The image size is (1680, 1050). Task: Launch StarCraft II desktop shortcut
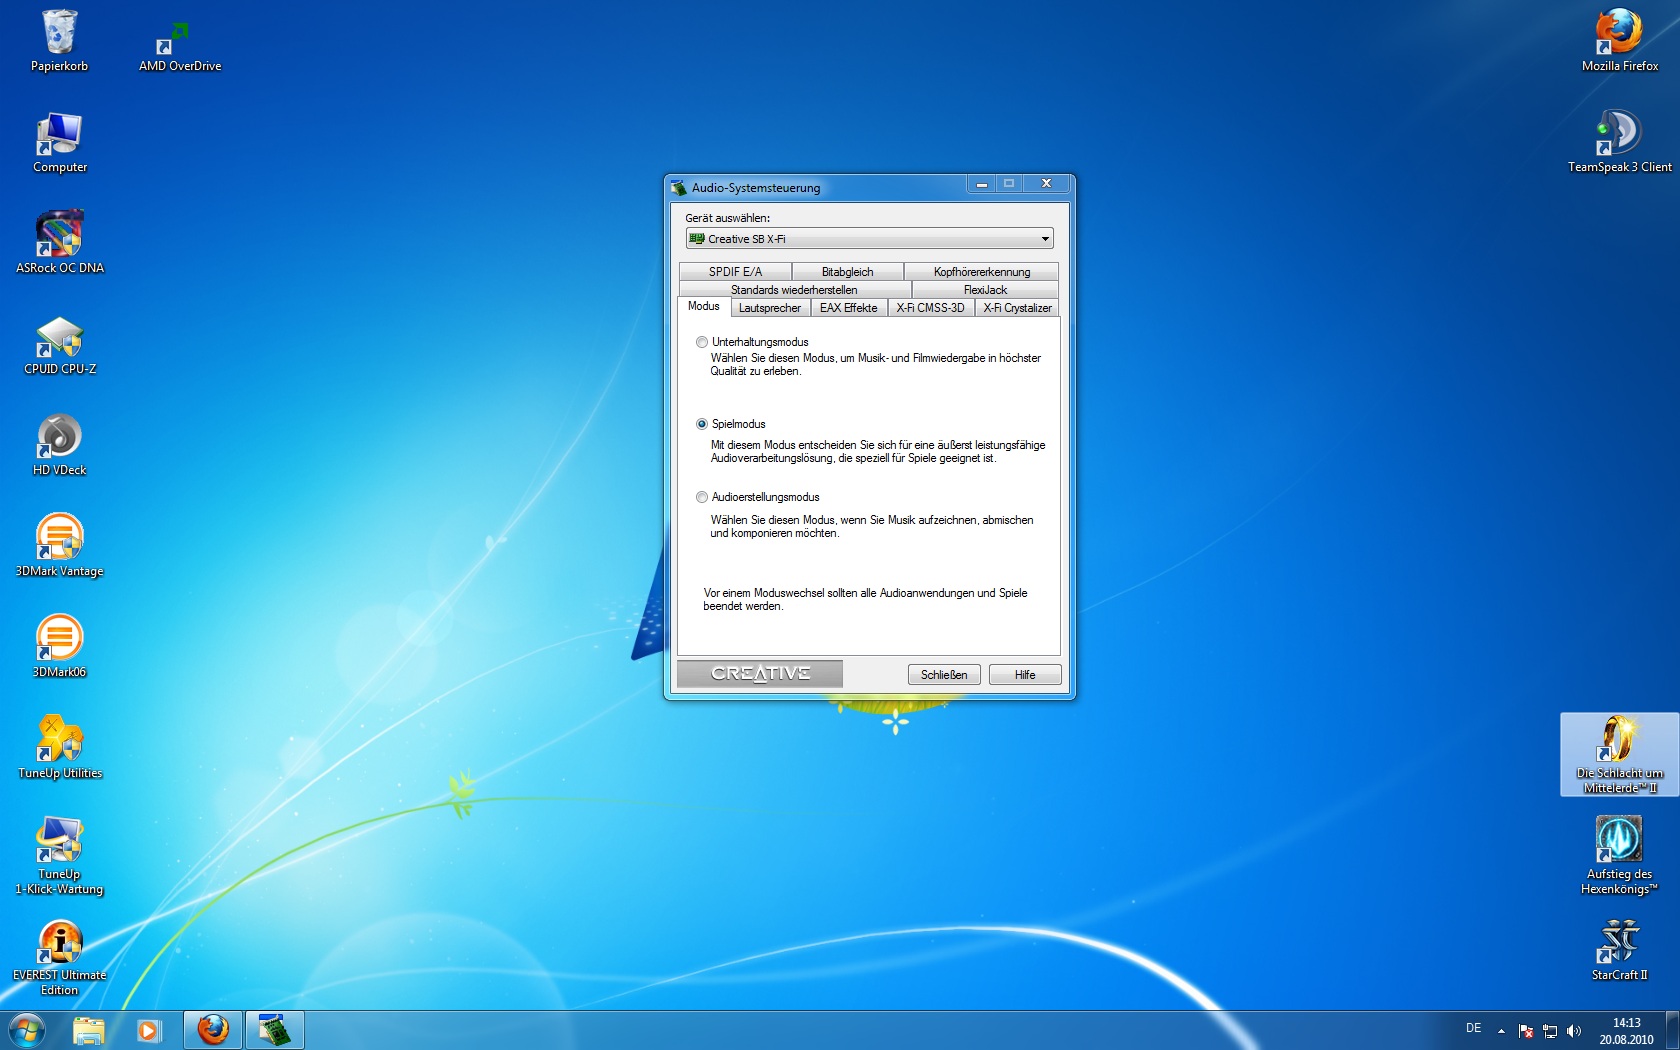(1619, 950)
